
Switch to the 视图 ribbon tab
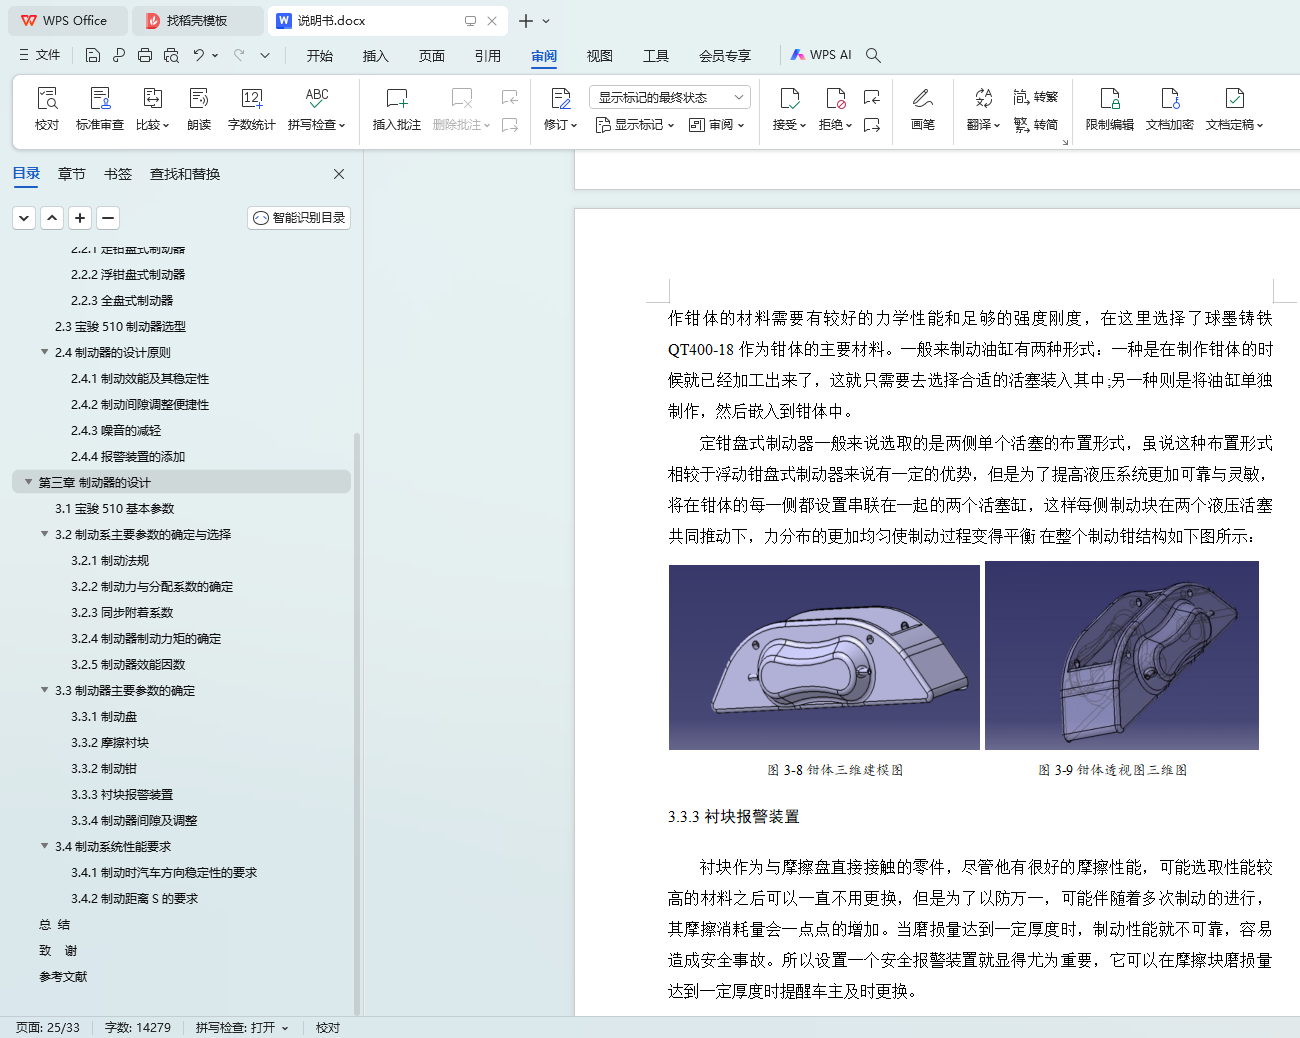[599, 56]
